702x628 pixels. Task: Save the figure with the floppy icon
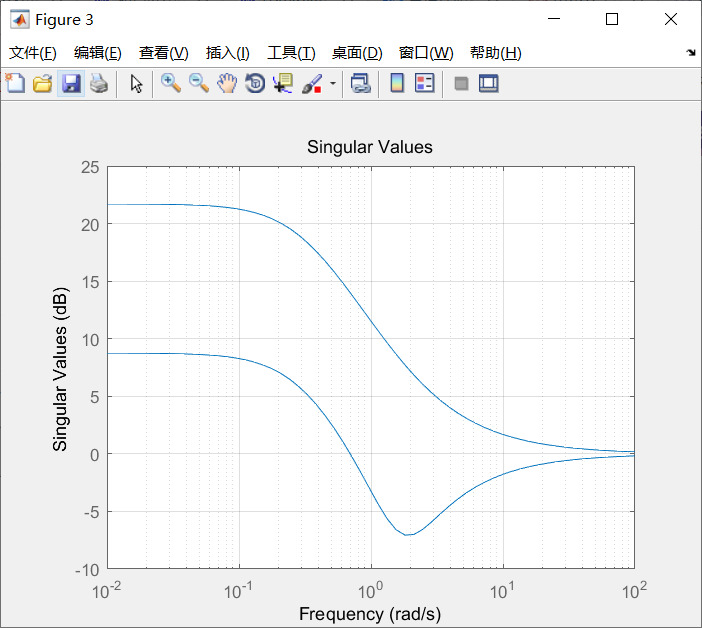click(x=71, y=84)
